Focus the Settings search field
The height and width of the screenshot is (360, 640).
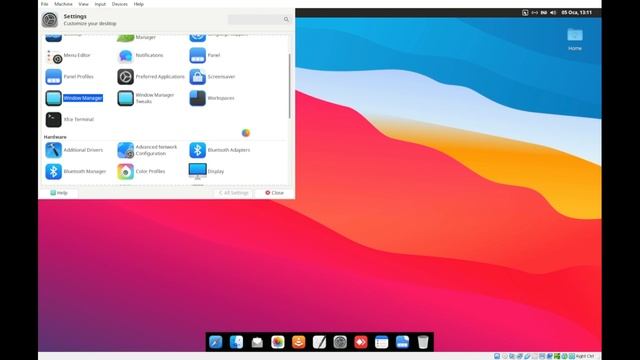coord(259,20)
